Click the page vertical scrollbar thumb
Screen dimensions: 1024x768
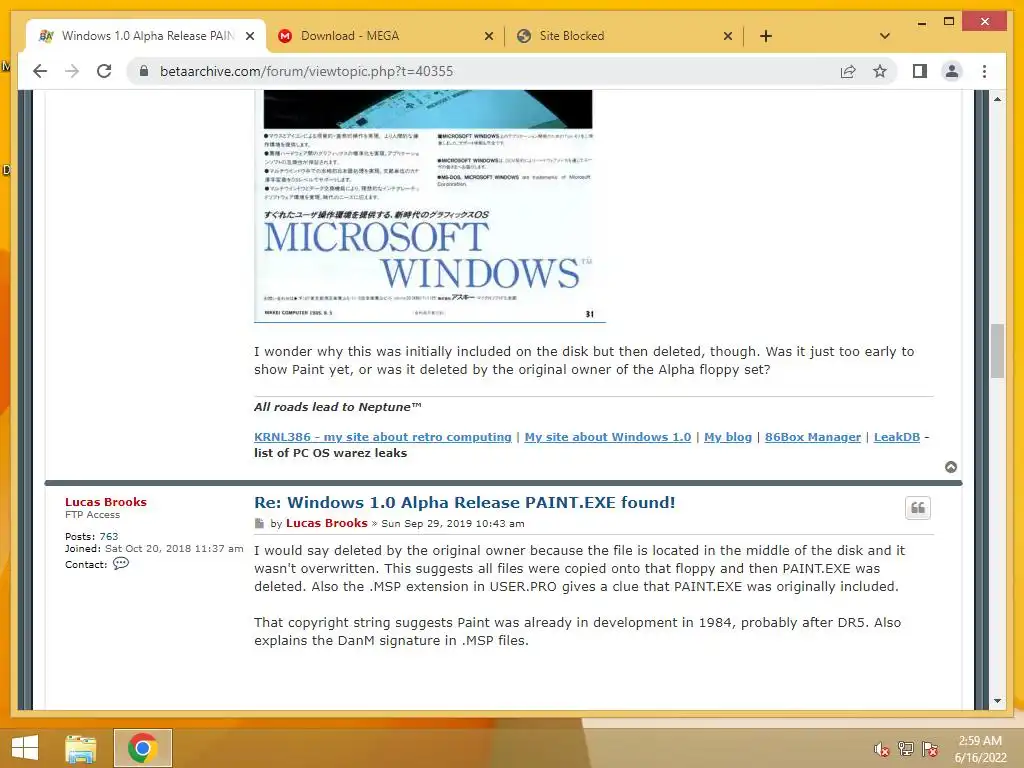coord(997,351)
